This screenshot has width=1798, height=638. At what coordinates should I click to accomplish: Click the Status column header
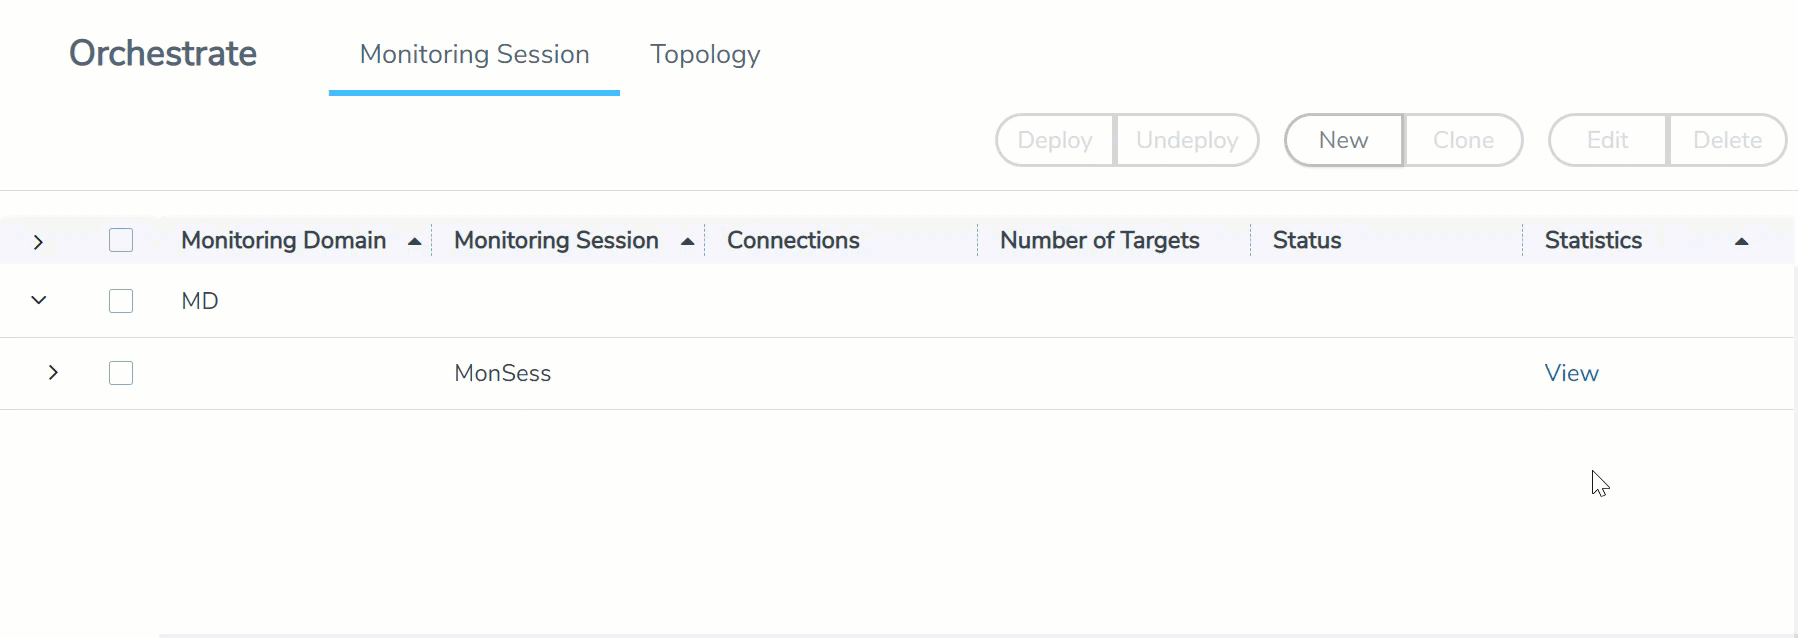pyautogui.click(x=1306, y=240)
